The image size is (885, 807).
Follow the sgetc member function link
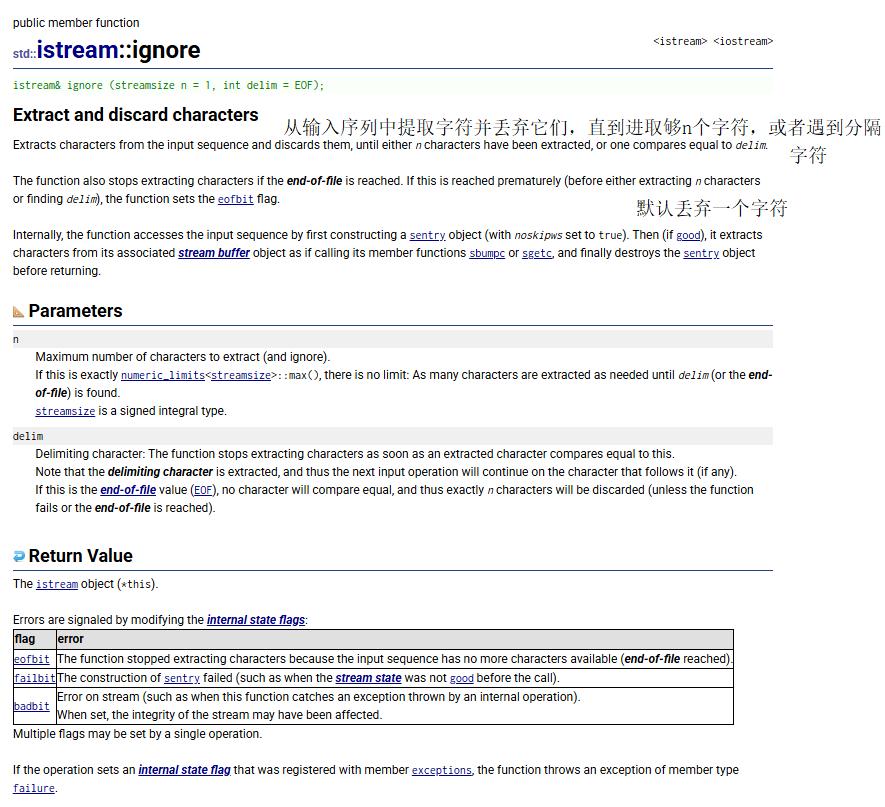537,253
